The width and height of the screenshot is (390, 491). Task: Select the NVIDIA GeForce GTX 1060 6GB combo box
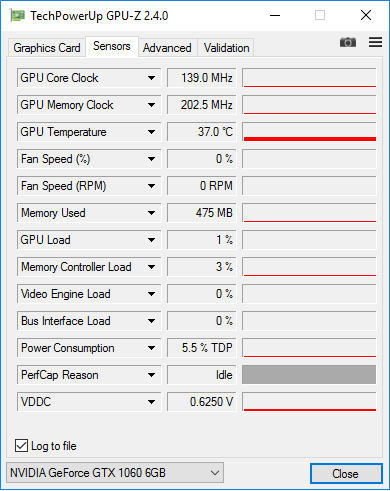pyautogui.click(x=115, y=473)
